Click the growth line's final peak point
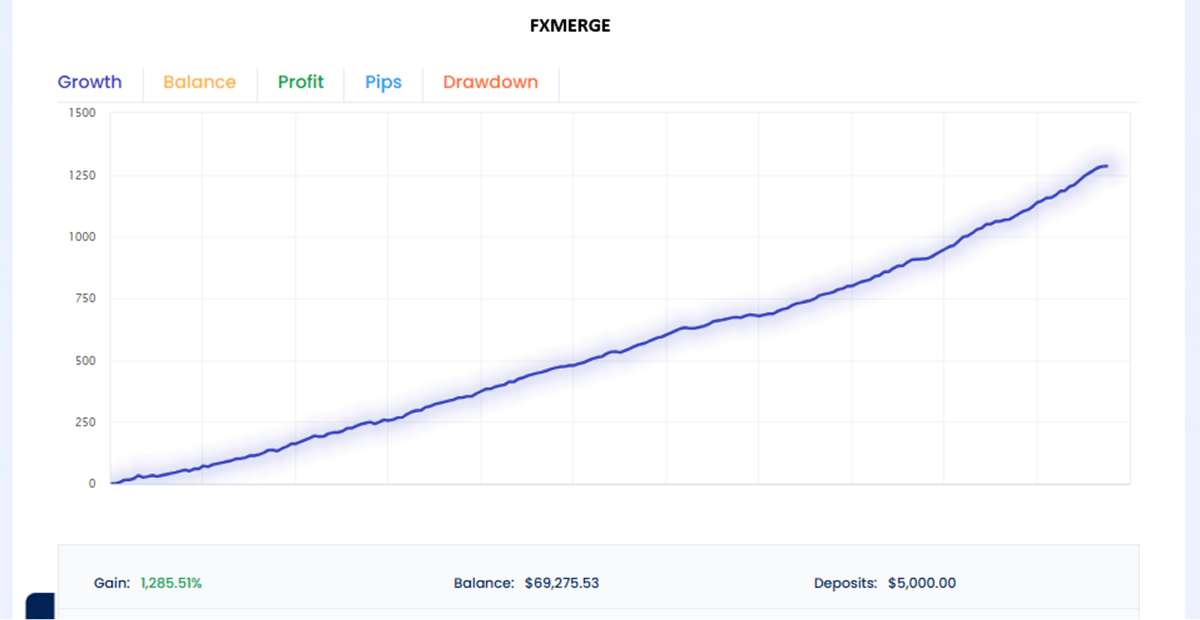The image size is (1200, 620). click(1105, 166)
